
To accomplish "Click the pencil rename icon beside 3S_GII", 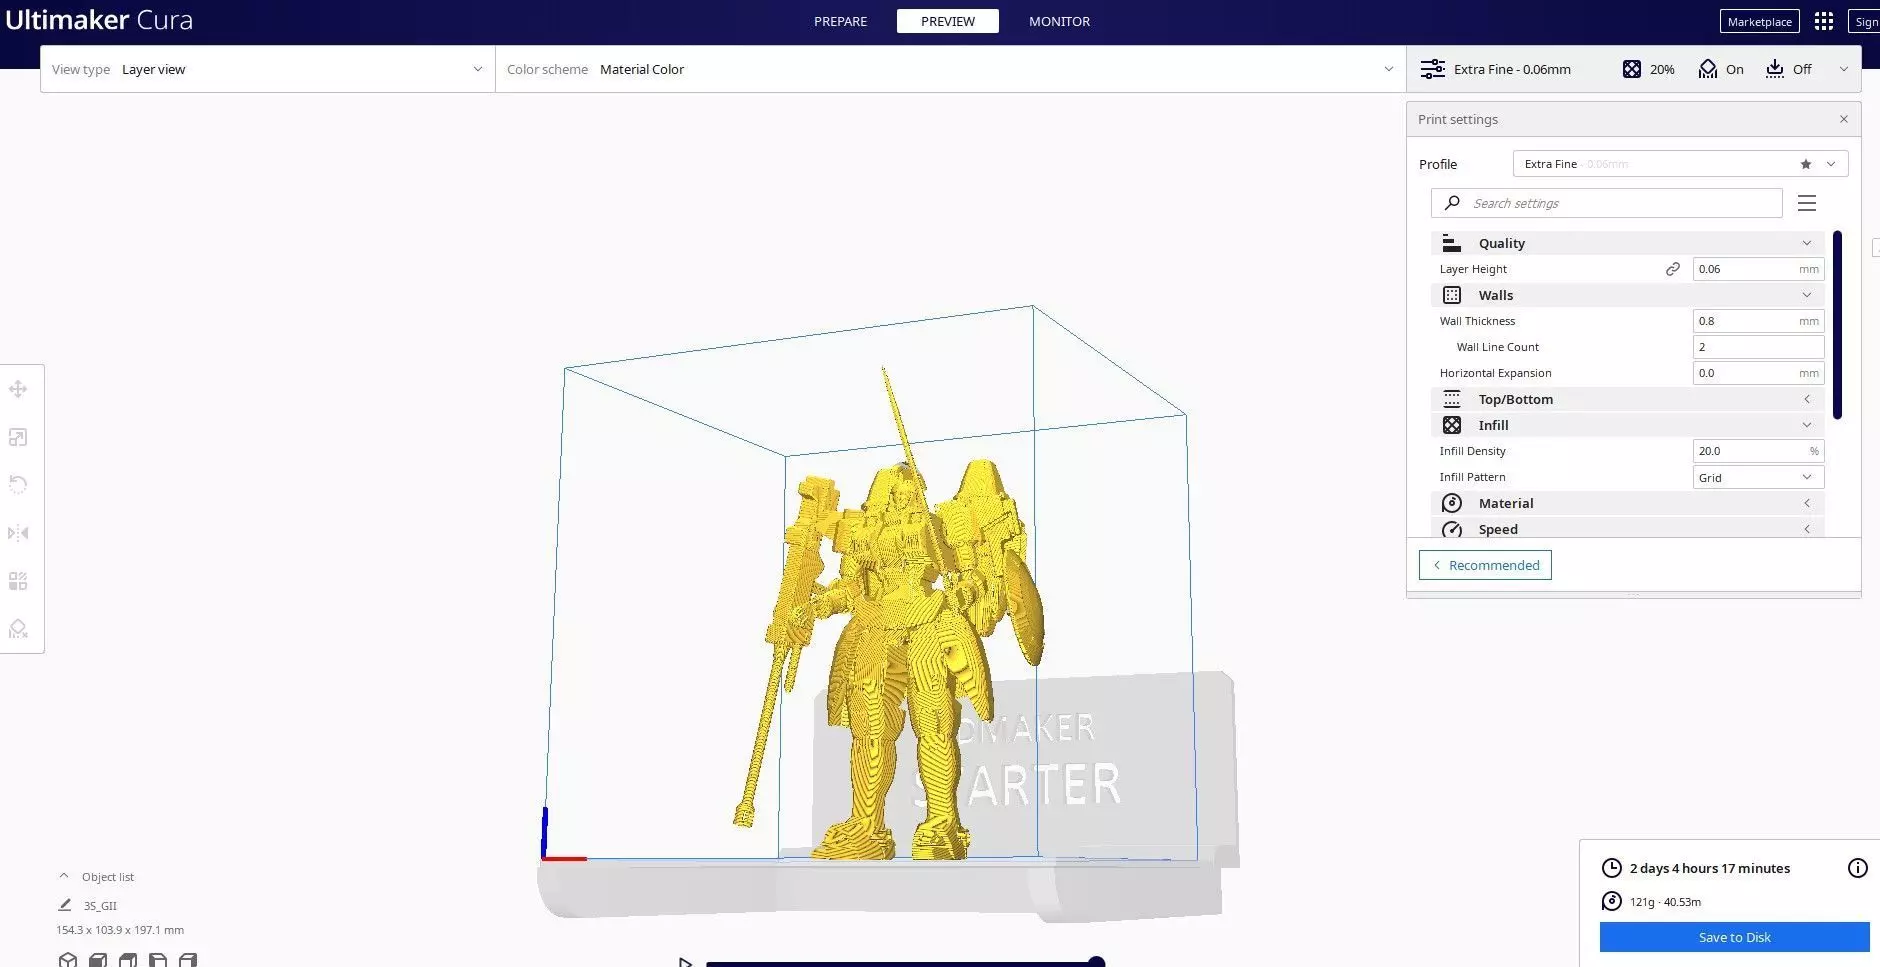I will tap(65, 905).
